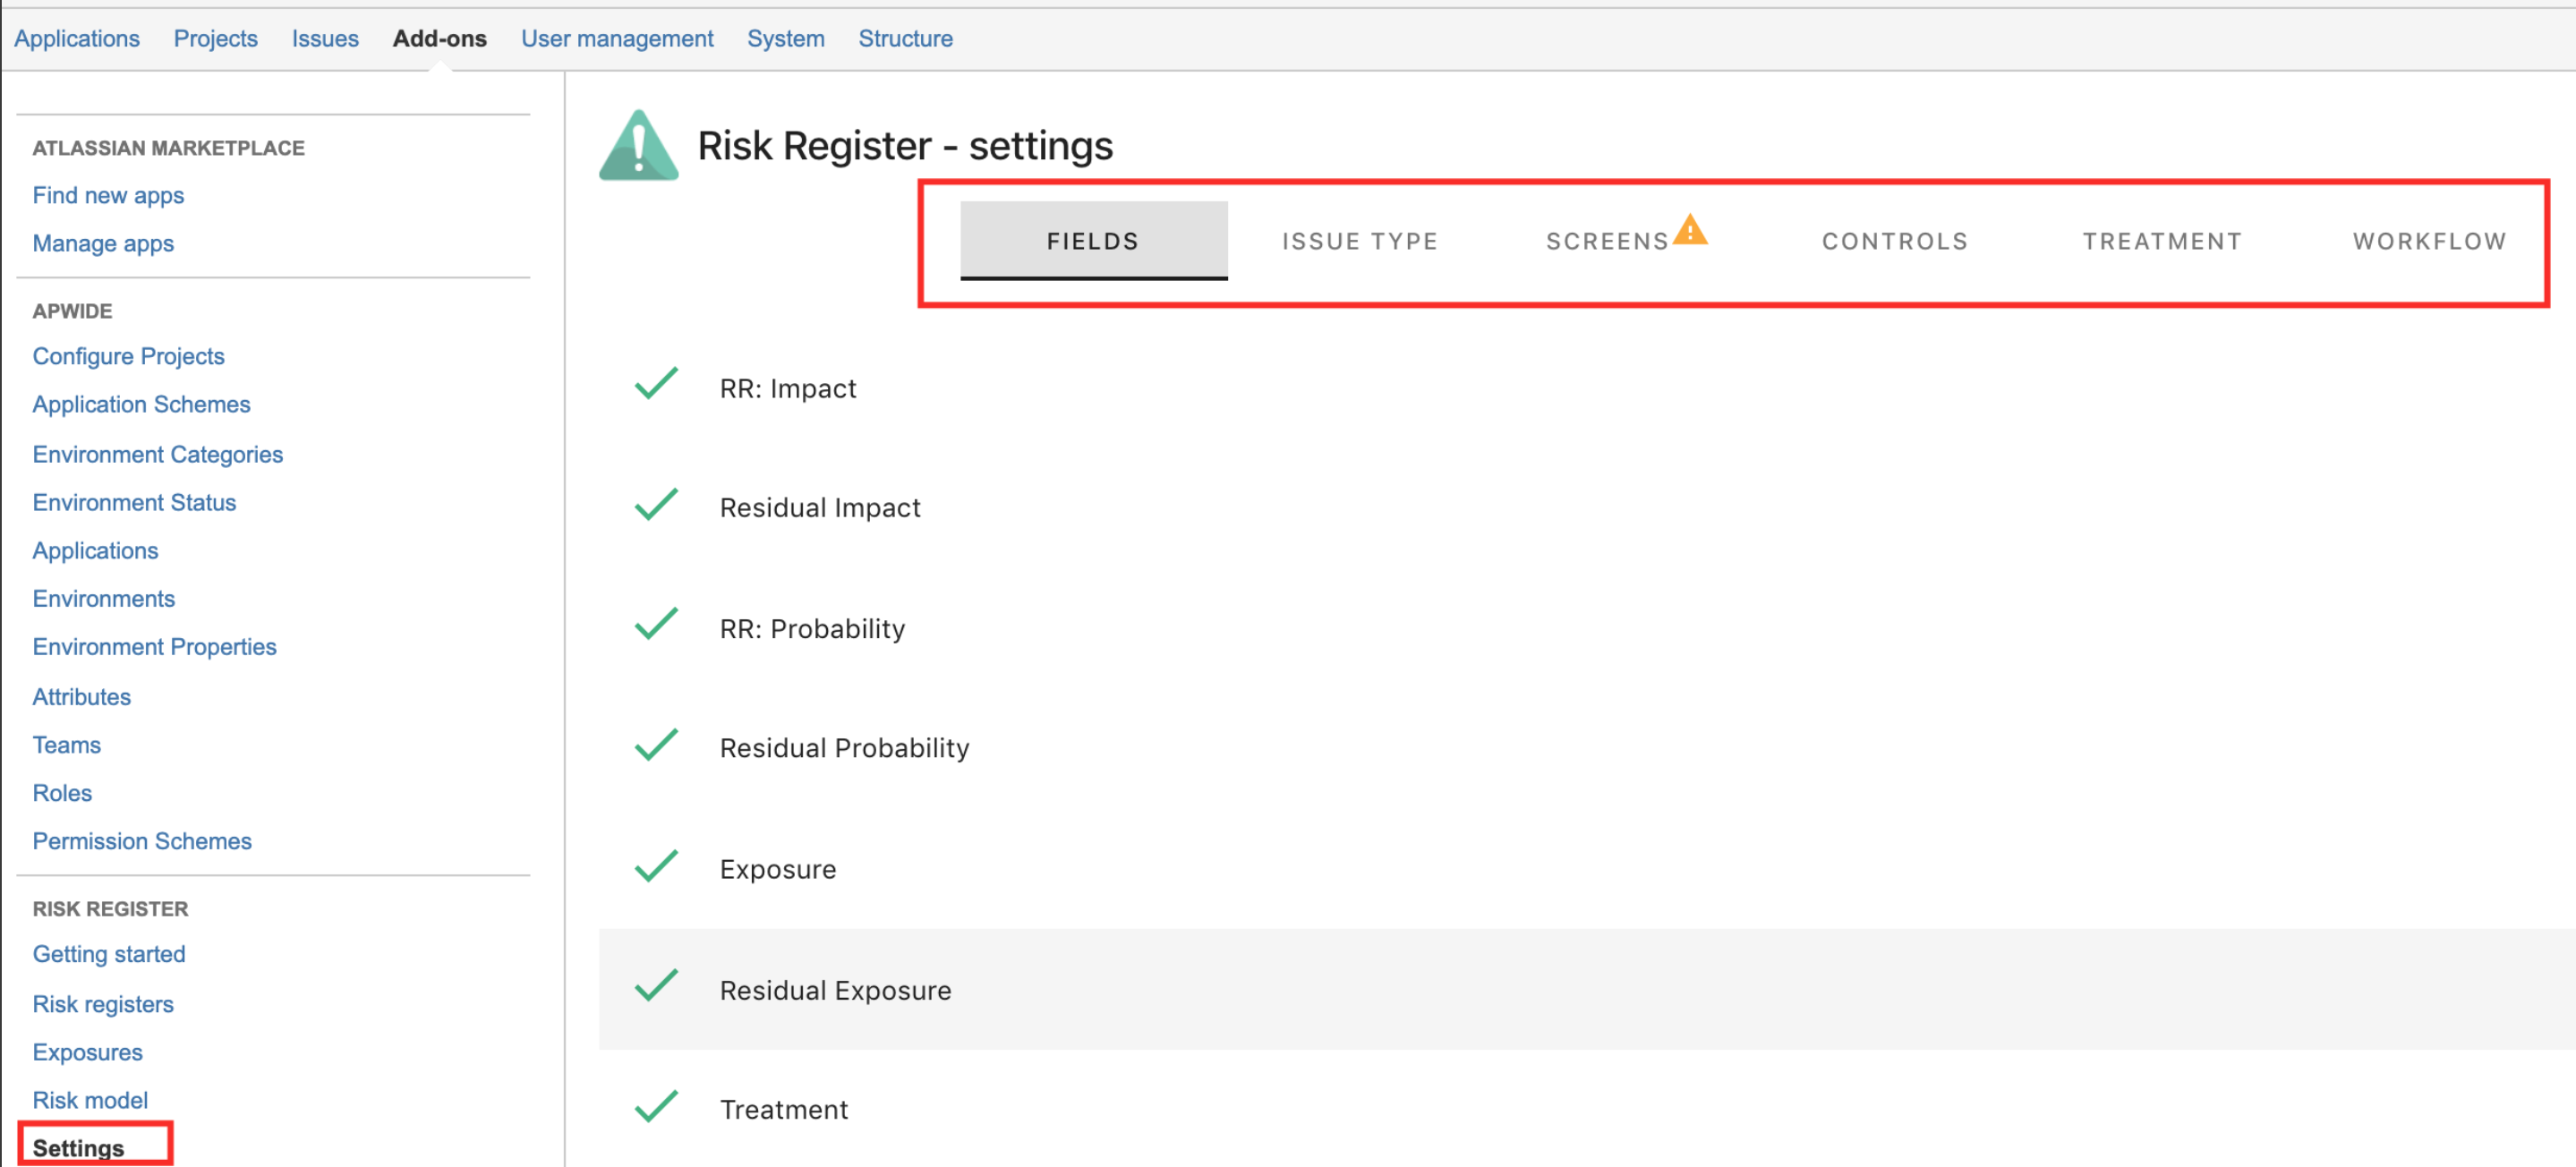
Task: Click the Treatment field row
Action: [x=1587, y=1109]
